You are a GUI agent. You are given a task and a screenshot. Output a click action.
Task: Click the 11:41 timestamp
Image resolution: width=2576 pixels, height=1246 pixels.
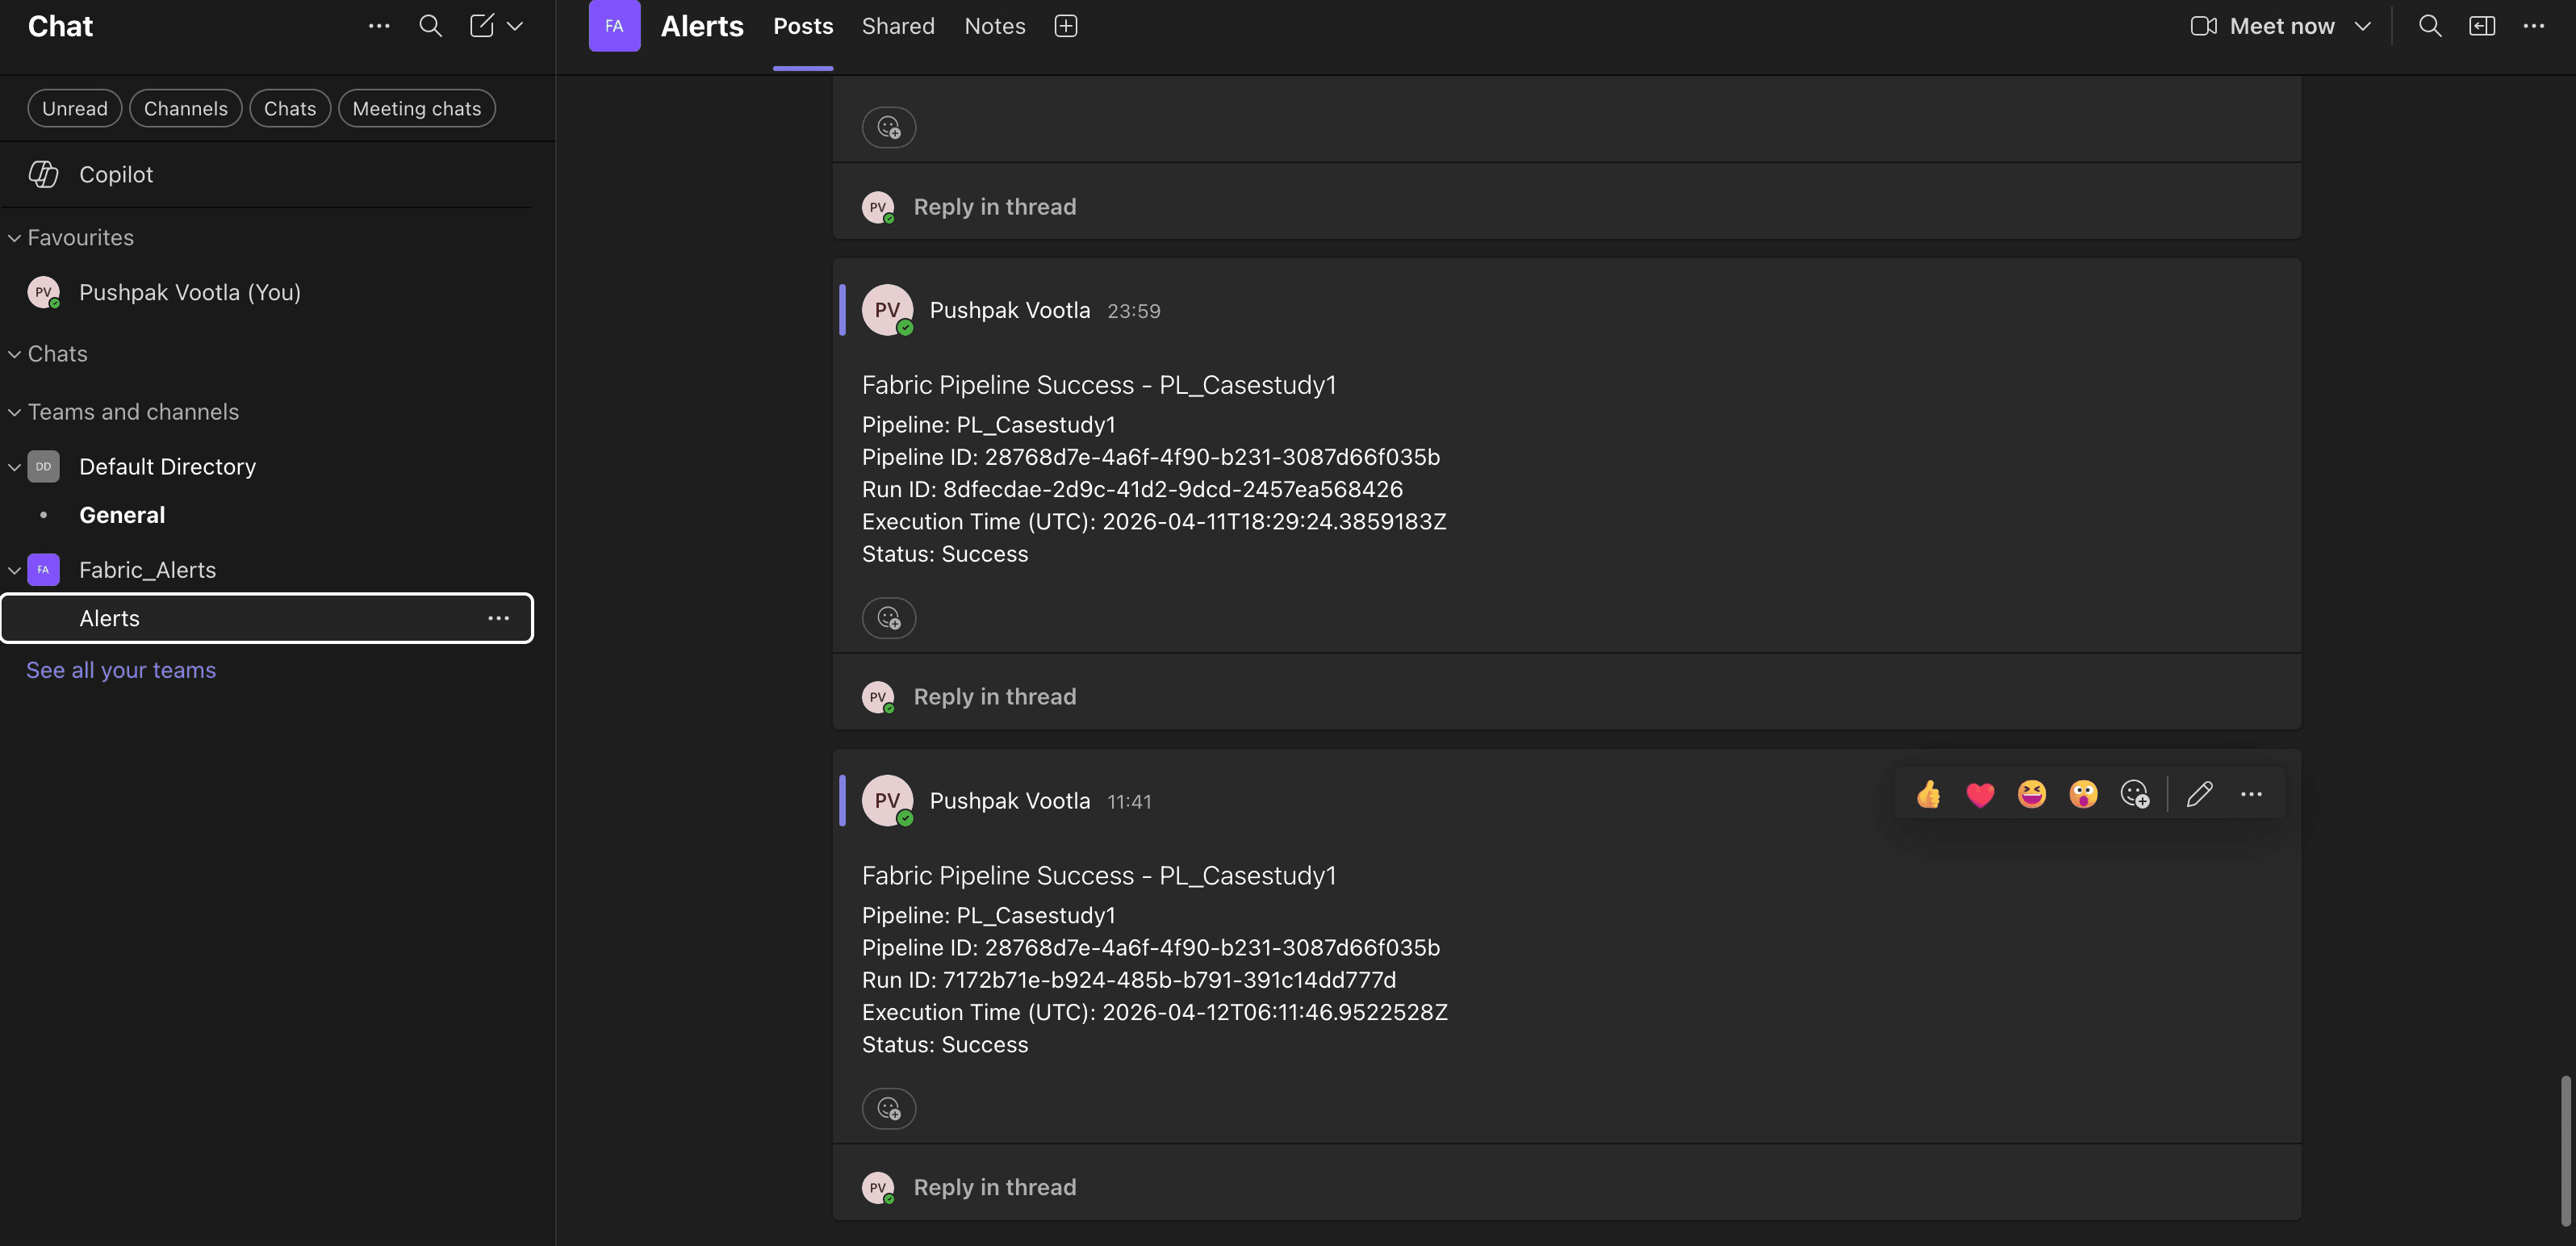(x=1130, y=802)
